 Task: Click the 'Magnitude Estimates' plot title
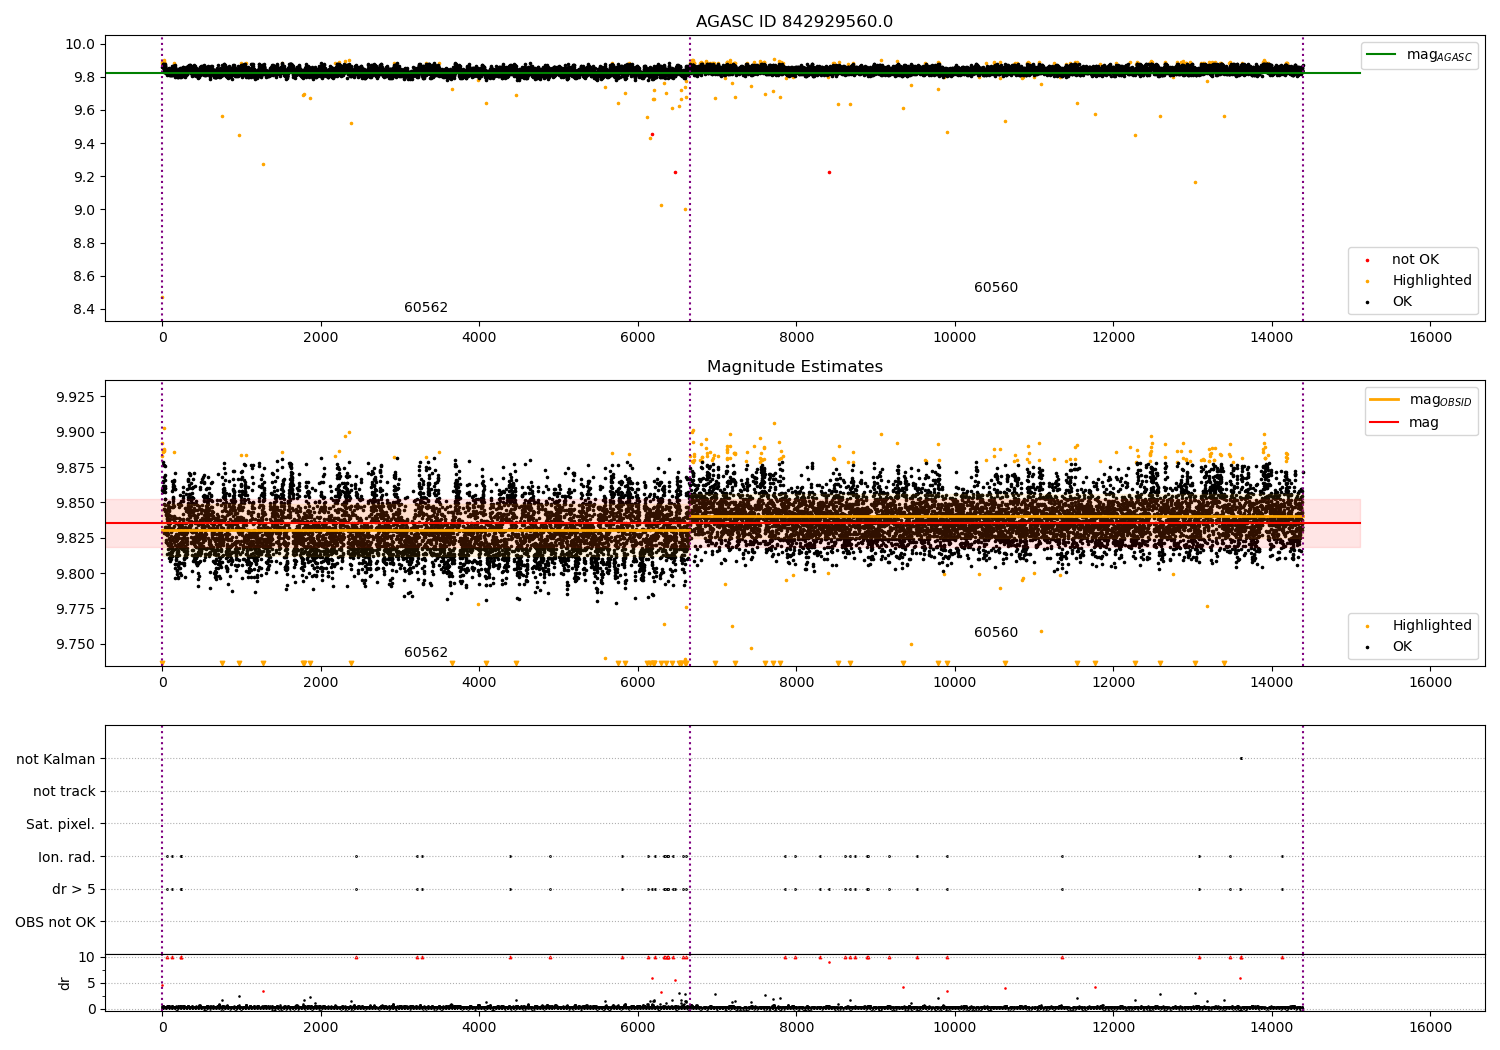point(794,367)
